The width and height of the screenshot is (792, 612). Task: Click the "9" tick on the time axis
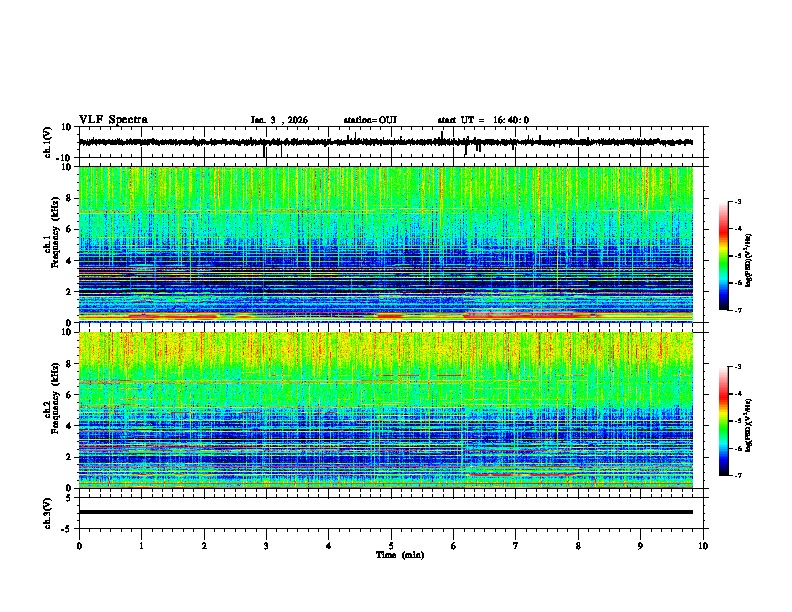[x=640, y=546]
